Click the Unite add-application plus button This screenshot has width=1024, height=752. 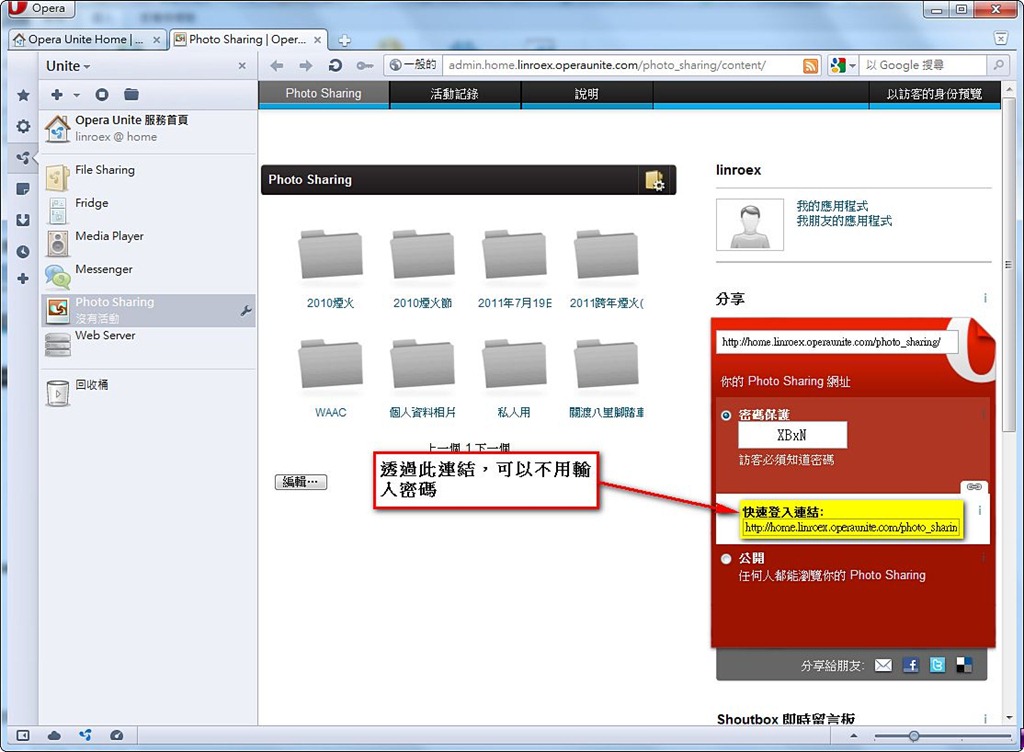57,95
